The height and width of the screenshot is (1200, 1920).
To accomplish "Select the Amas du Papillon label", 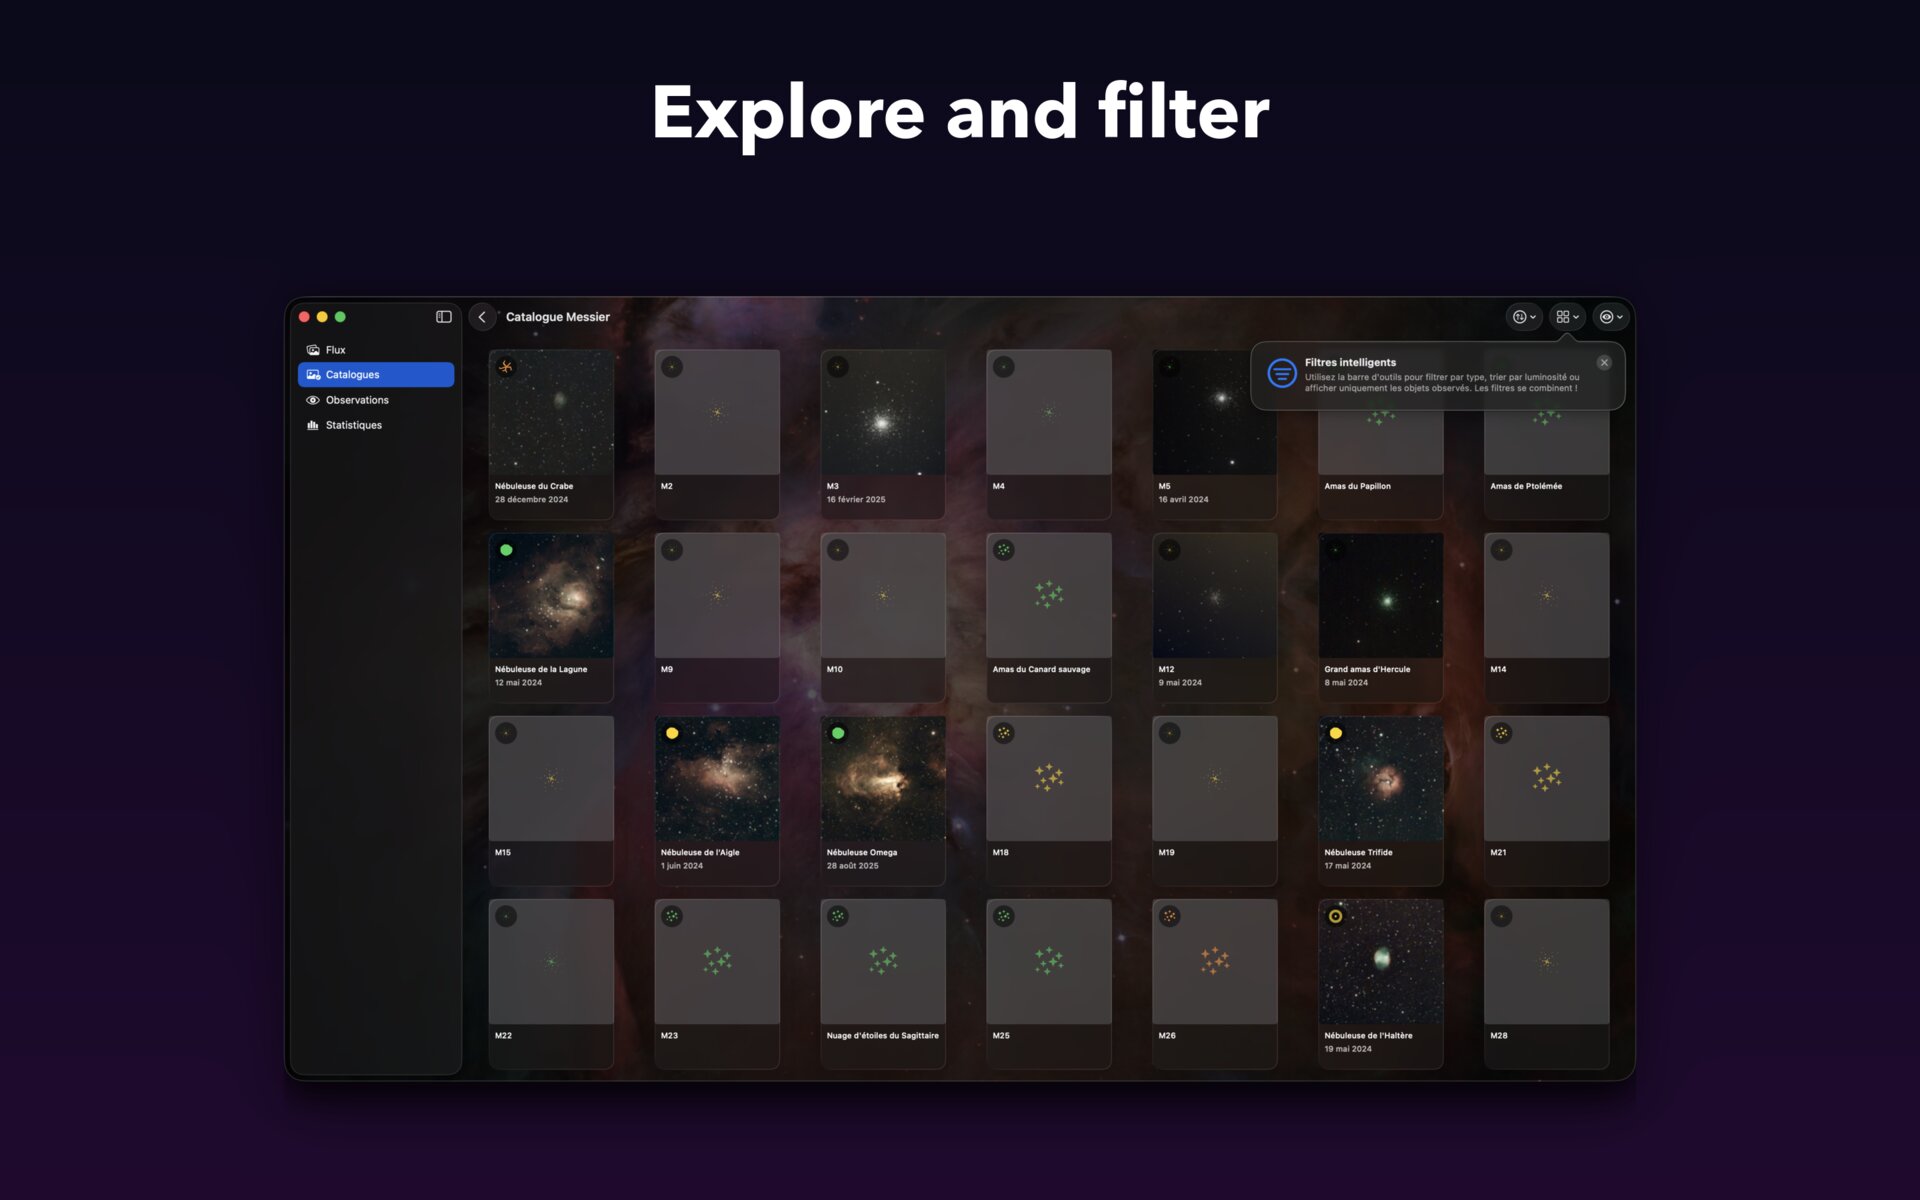I will (x=1357, y=486).
